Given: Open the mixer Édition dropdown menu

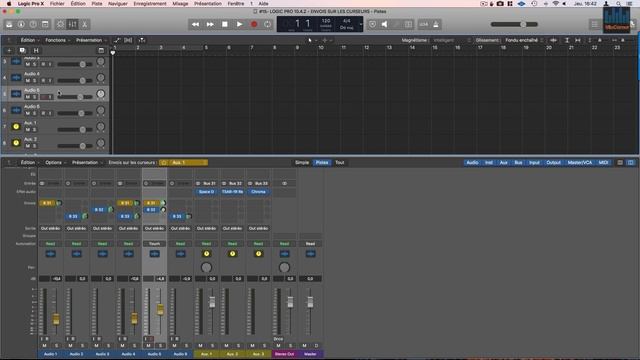Looking at the screenshot, I should [29, 162].
